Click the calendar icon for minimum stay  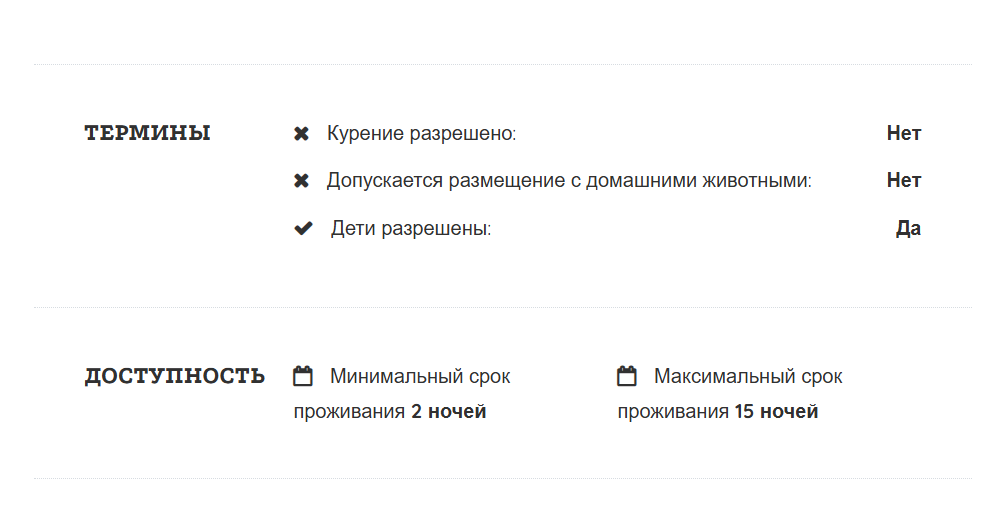pyautogui.click(x=303, y=377)
